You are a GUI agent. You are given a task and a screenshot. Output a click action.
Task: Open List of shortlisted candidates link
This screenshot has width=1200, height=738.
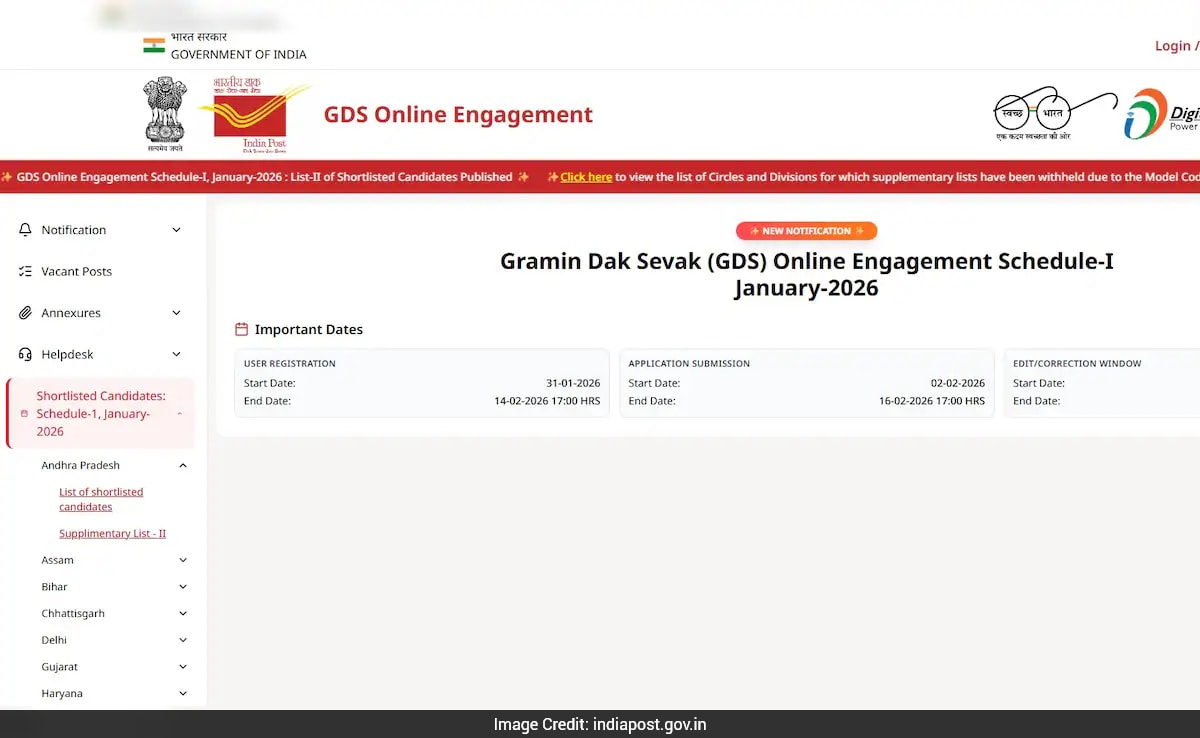pos(100,499)
